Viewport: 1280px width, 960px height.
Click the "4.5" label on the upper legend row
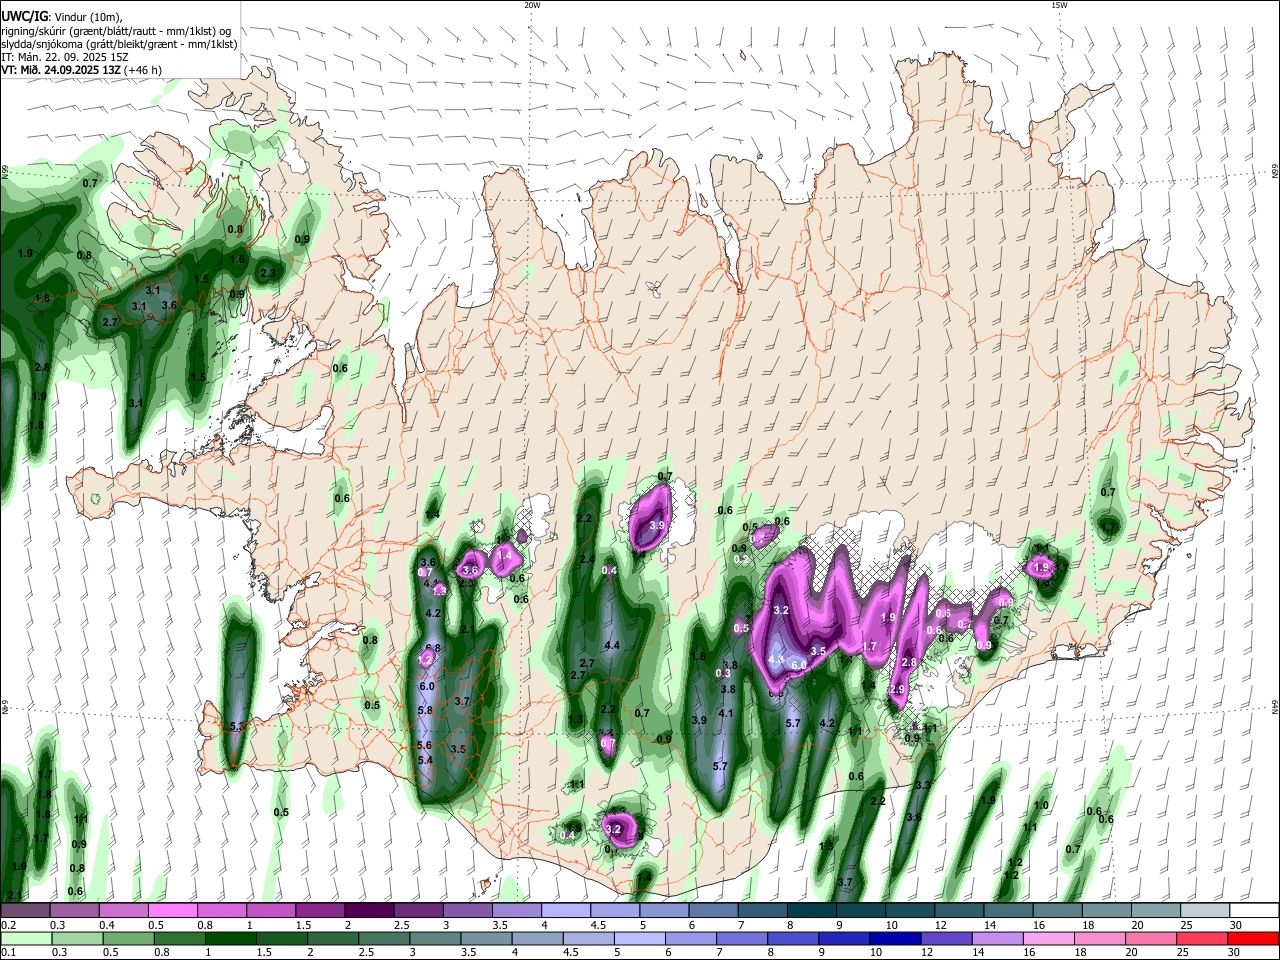click(598, 926)
